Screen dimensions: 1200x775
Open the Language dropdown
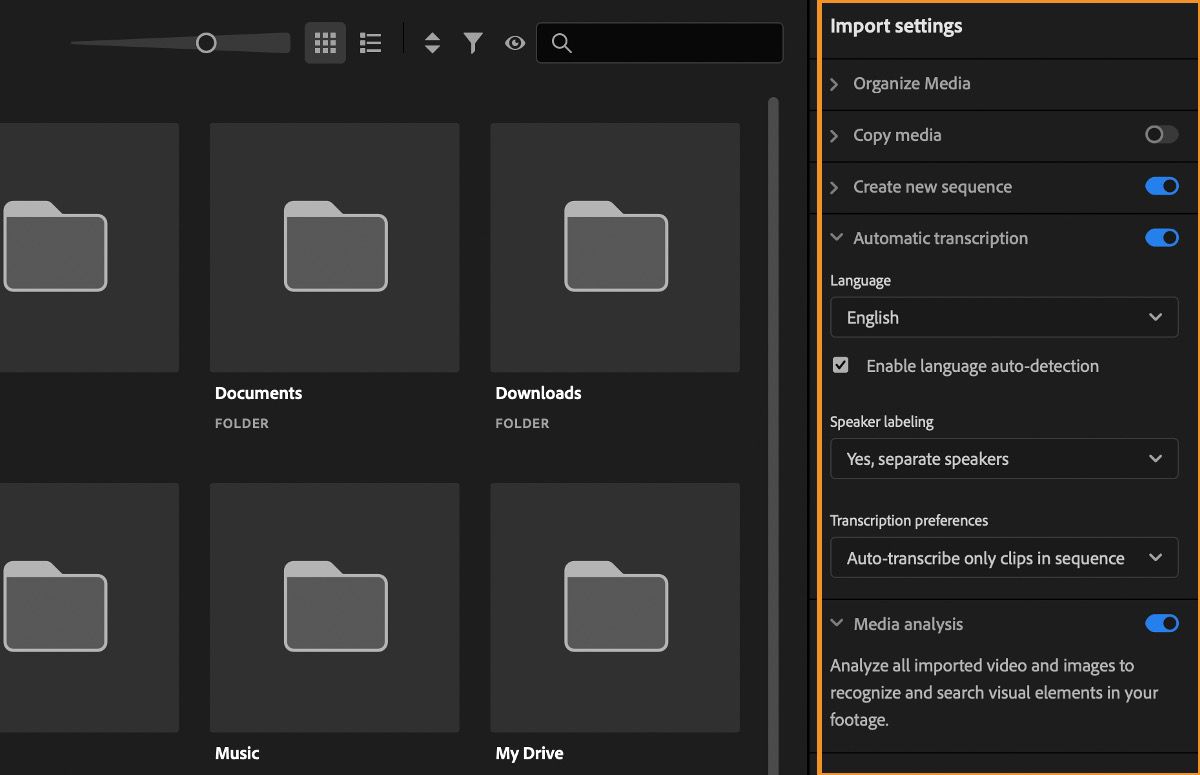click(1004, 317)
